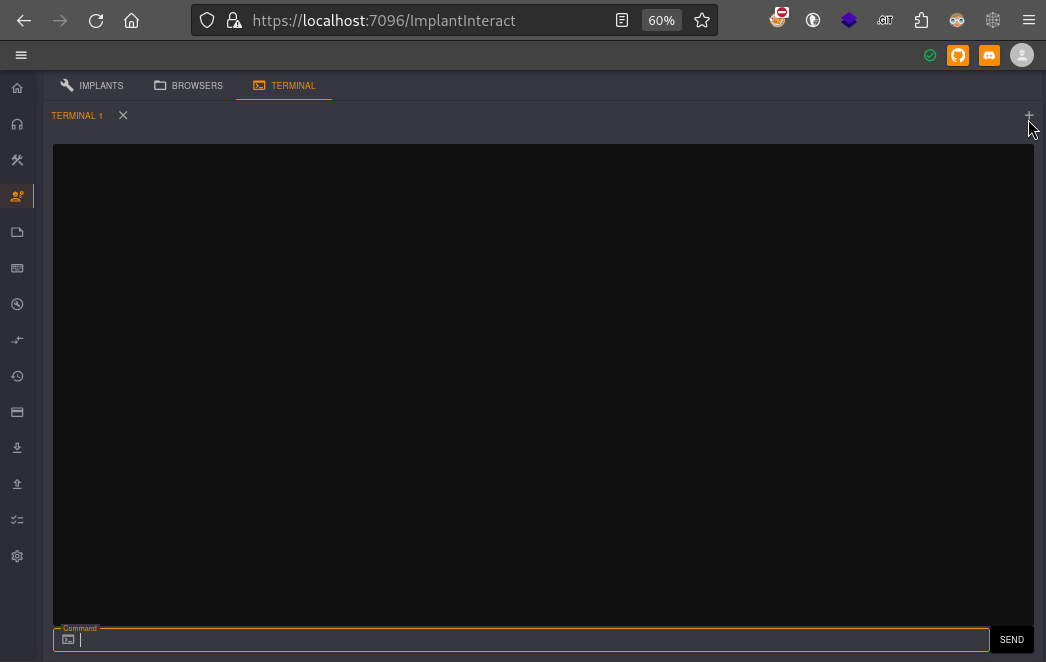Click the history clock sidebar icon

[x=17, y=376]
